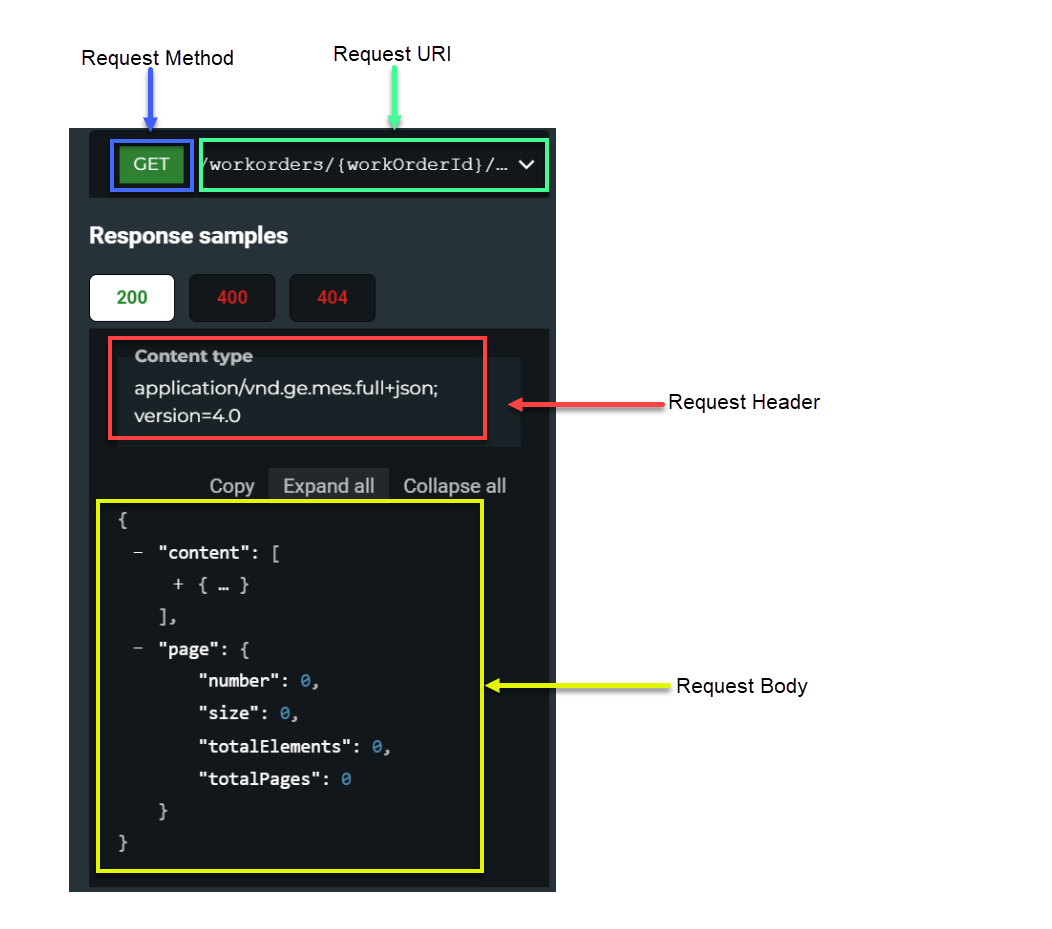The height and width of the screenshot is (929, 1052).
Task: Click Collapse all in the sample toolbar
Action: [455, 486]
